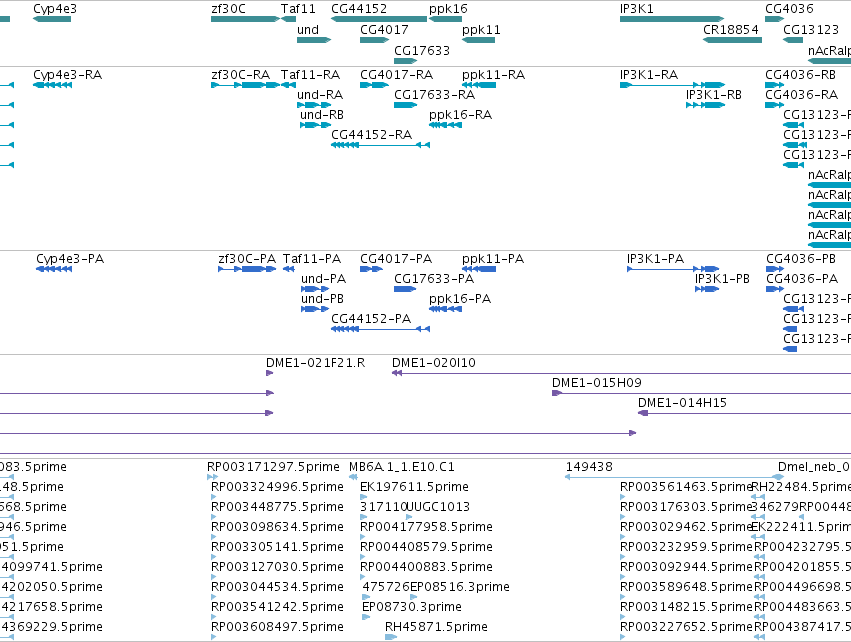Viewport: 851px width, 642px height.
Task: Click the CG17633-RA transcript
Action: (x=405, y=105)
